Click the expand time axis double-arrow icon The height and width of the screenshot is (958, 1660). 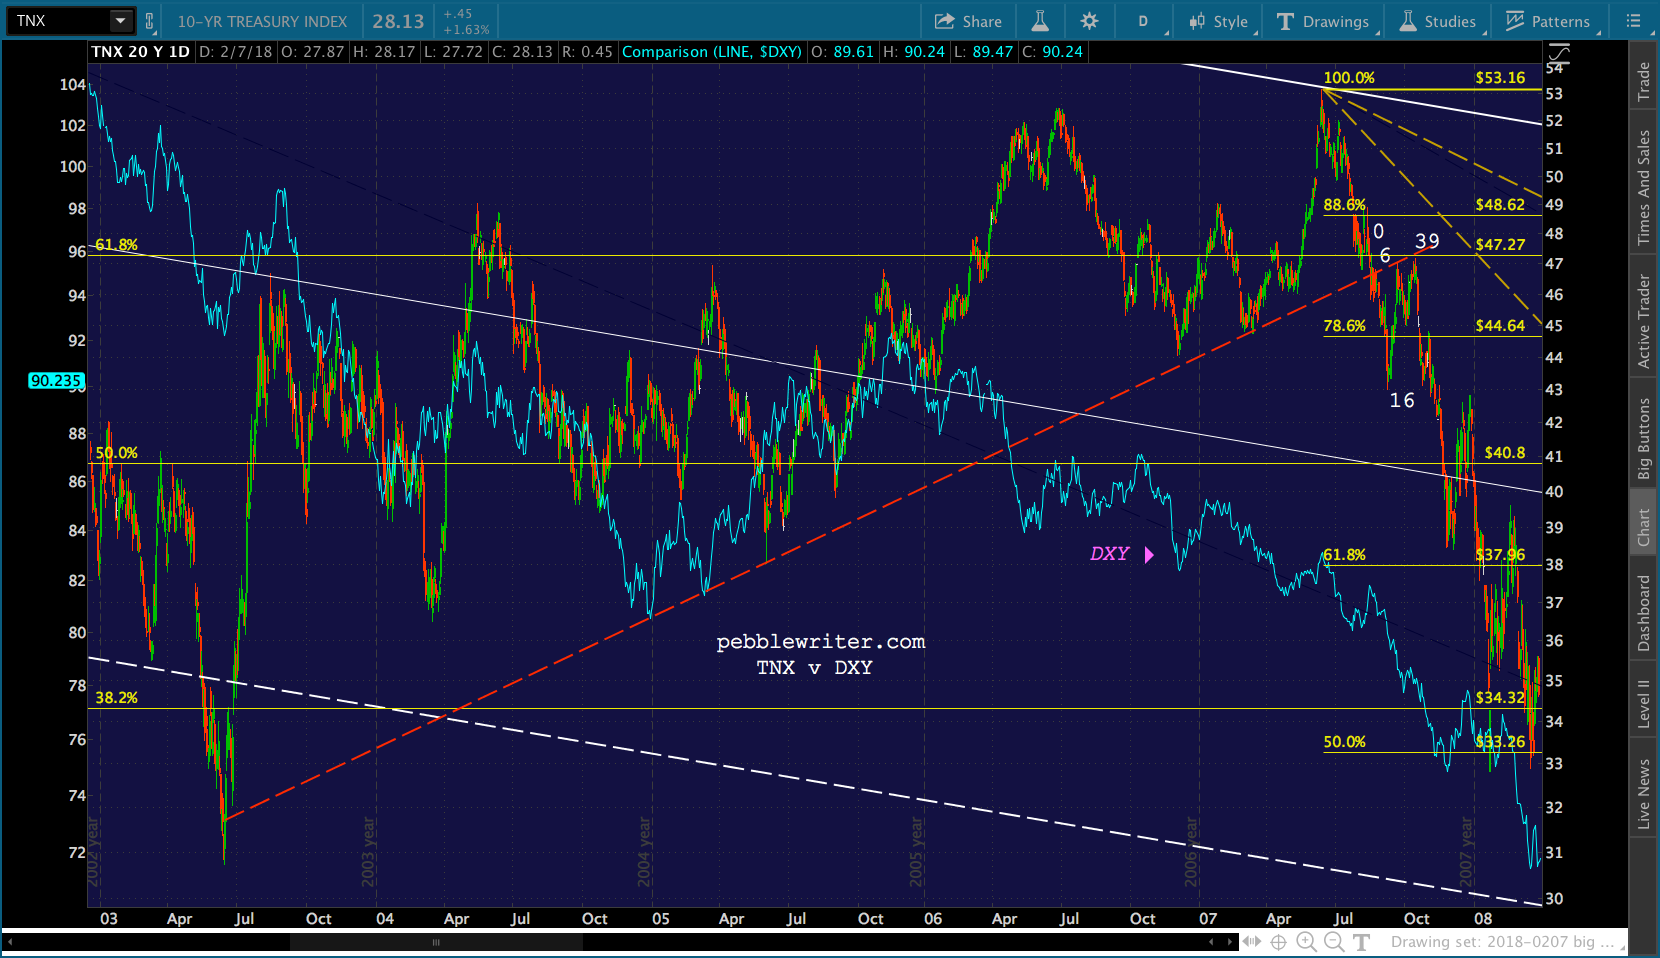[1251, 942]
